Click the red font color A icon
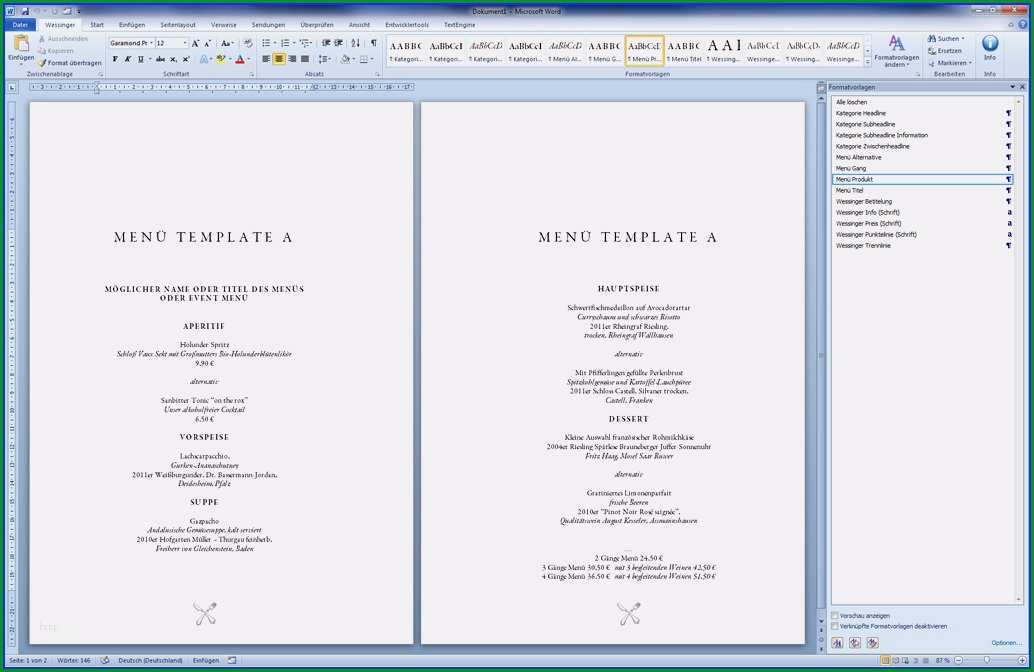This screenshot has width=1034, height=672. (x=240, y=59)
